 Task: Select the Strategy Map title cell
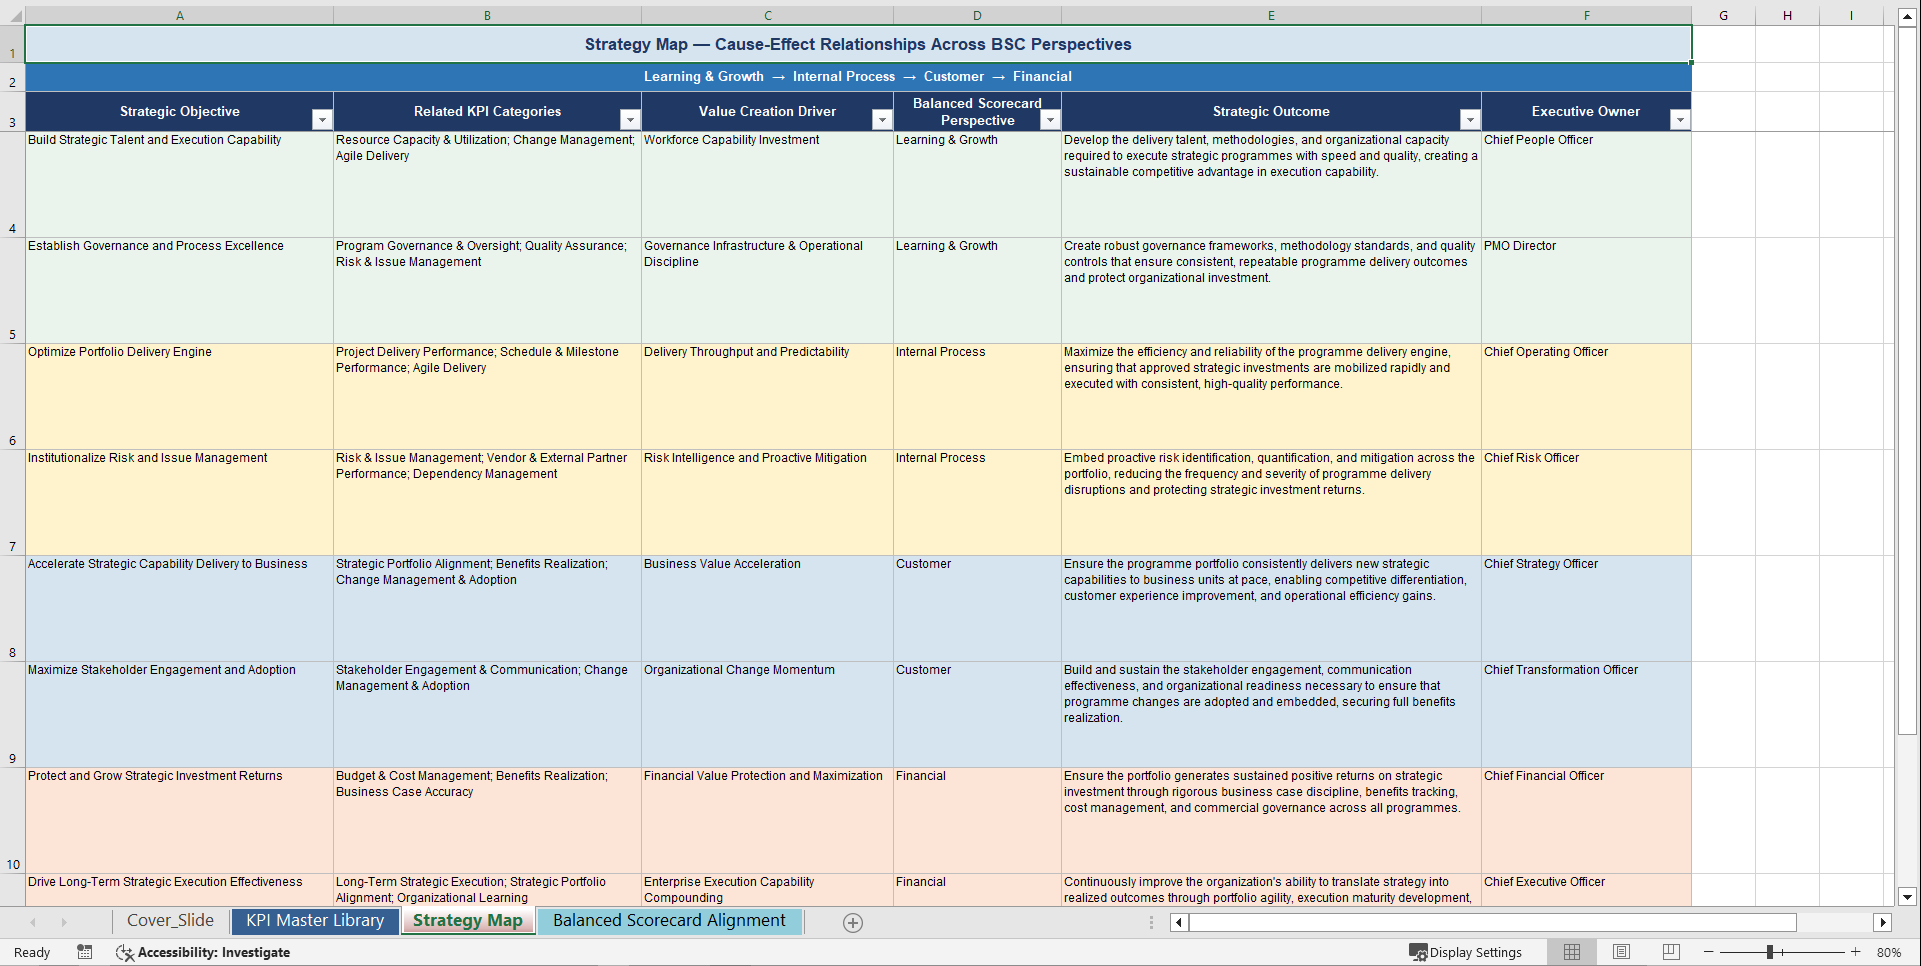(858, 44)
